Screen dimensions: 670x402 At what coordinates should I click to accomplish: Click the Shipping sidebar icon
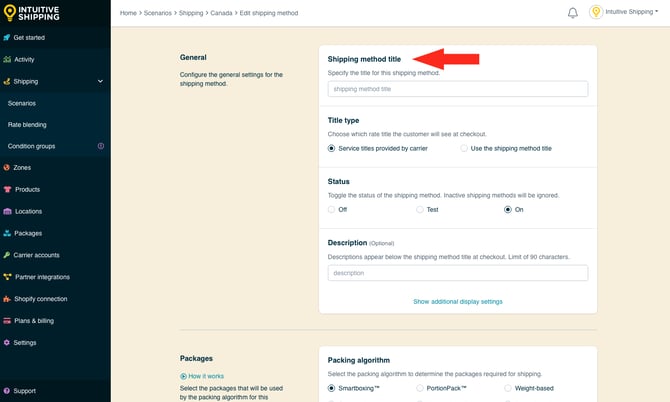pos(7,81)
